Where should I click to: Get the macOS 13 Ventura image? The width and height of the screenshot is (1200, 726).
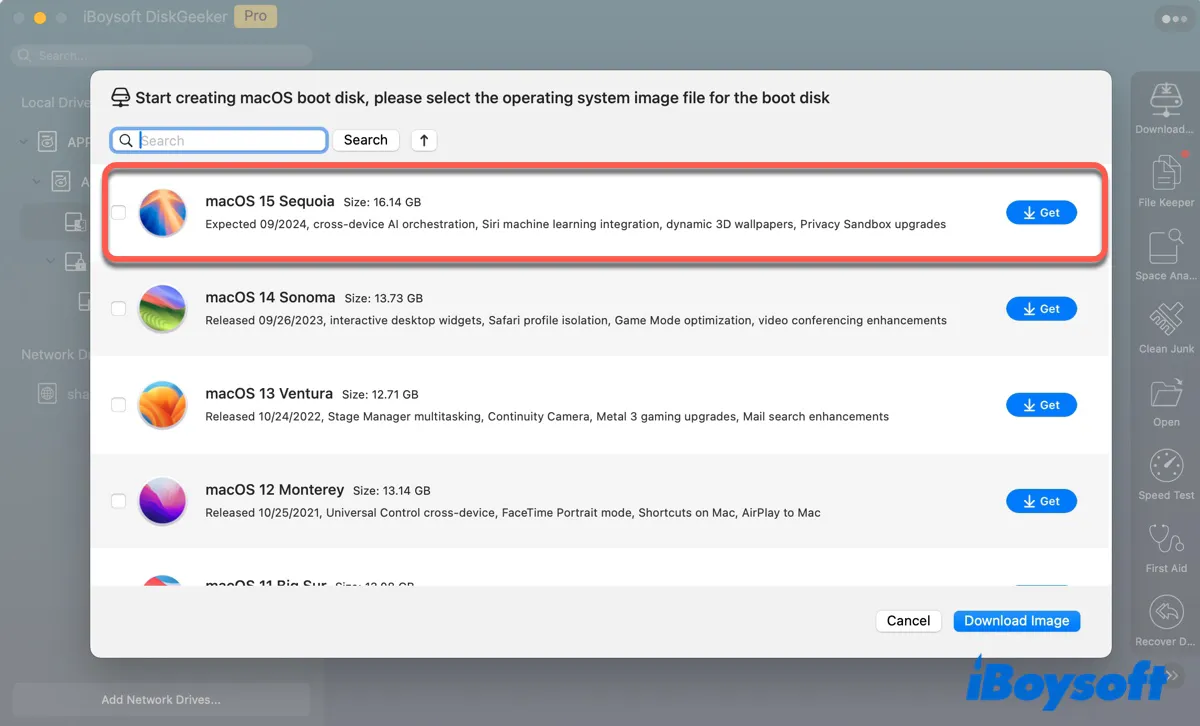(1041, 404)
